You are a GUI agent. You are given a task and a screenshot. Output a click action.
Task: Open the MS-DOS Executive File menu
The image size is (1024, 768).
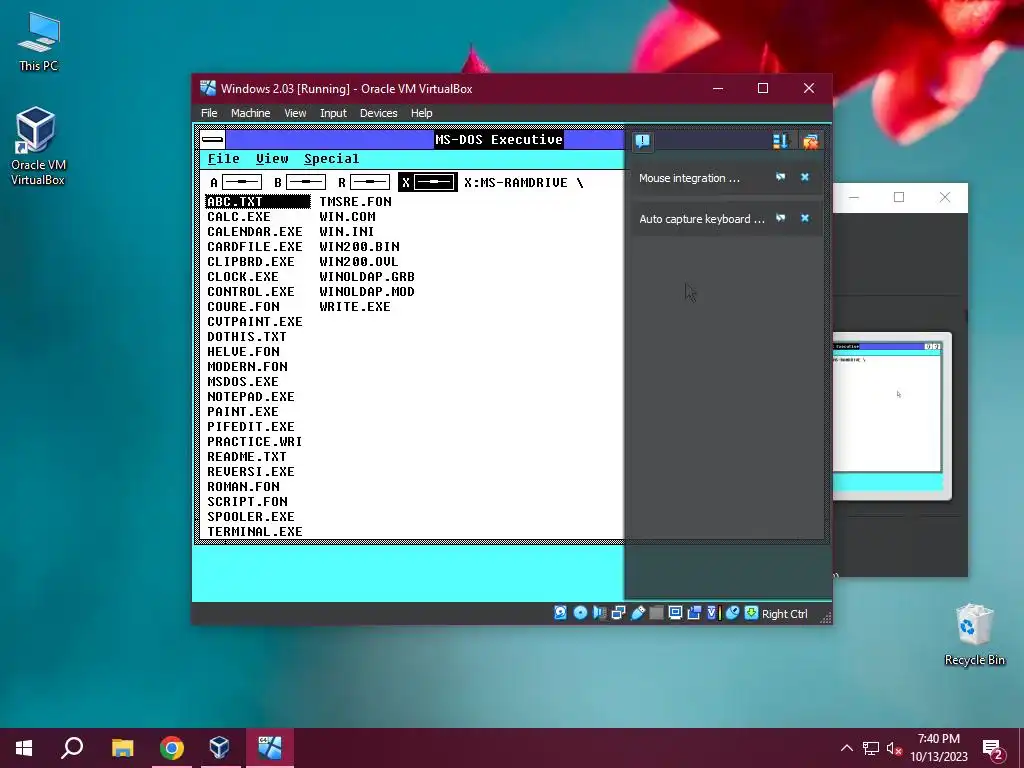[x=223, y=159]
